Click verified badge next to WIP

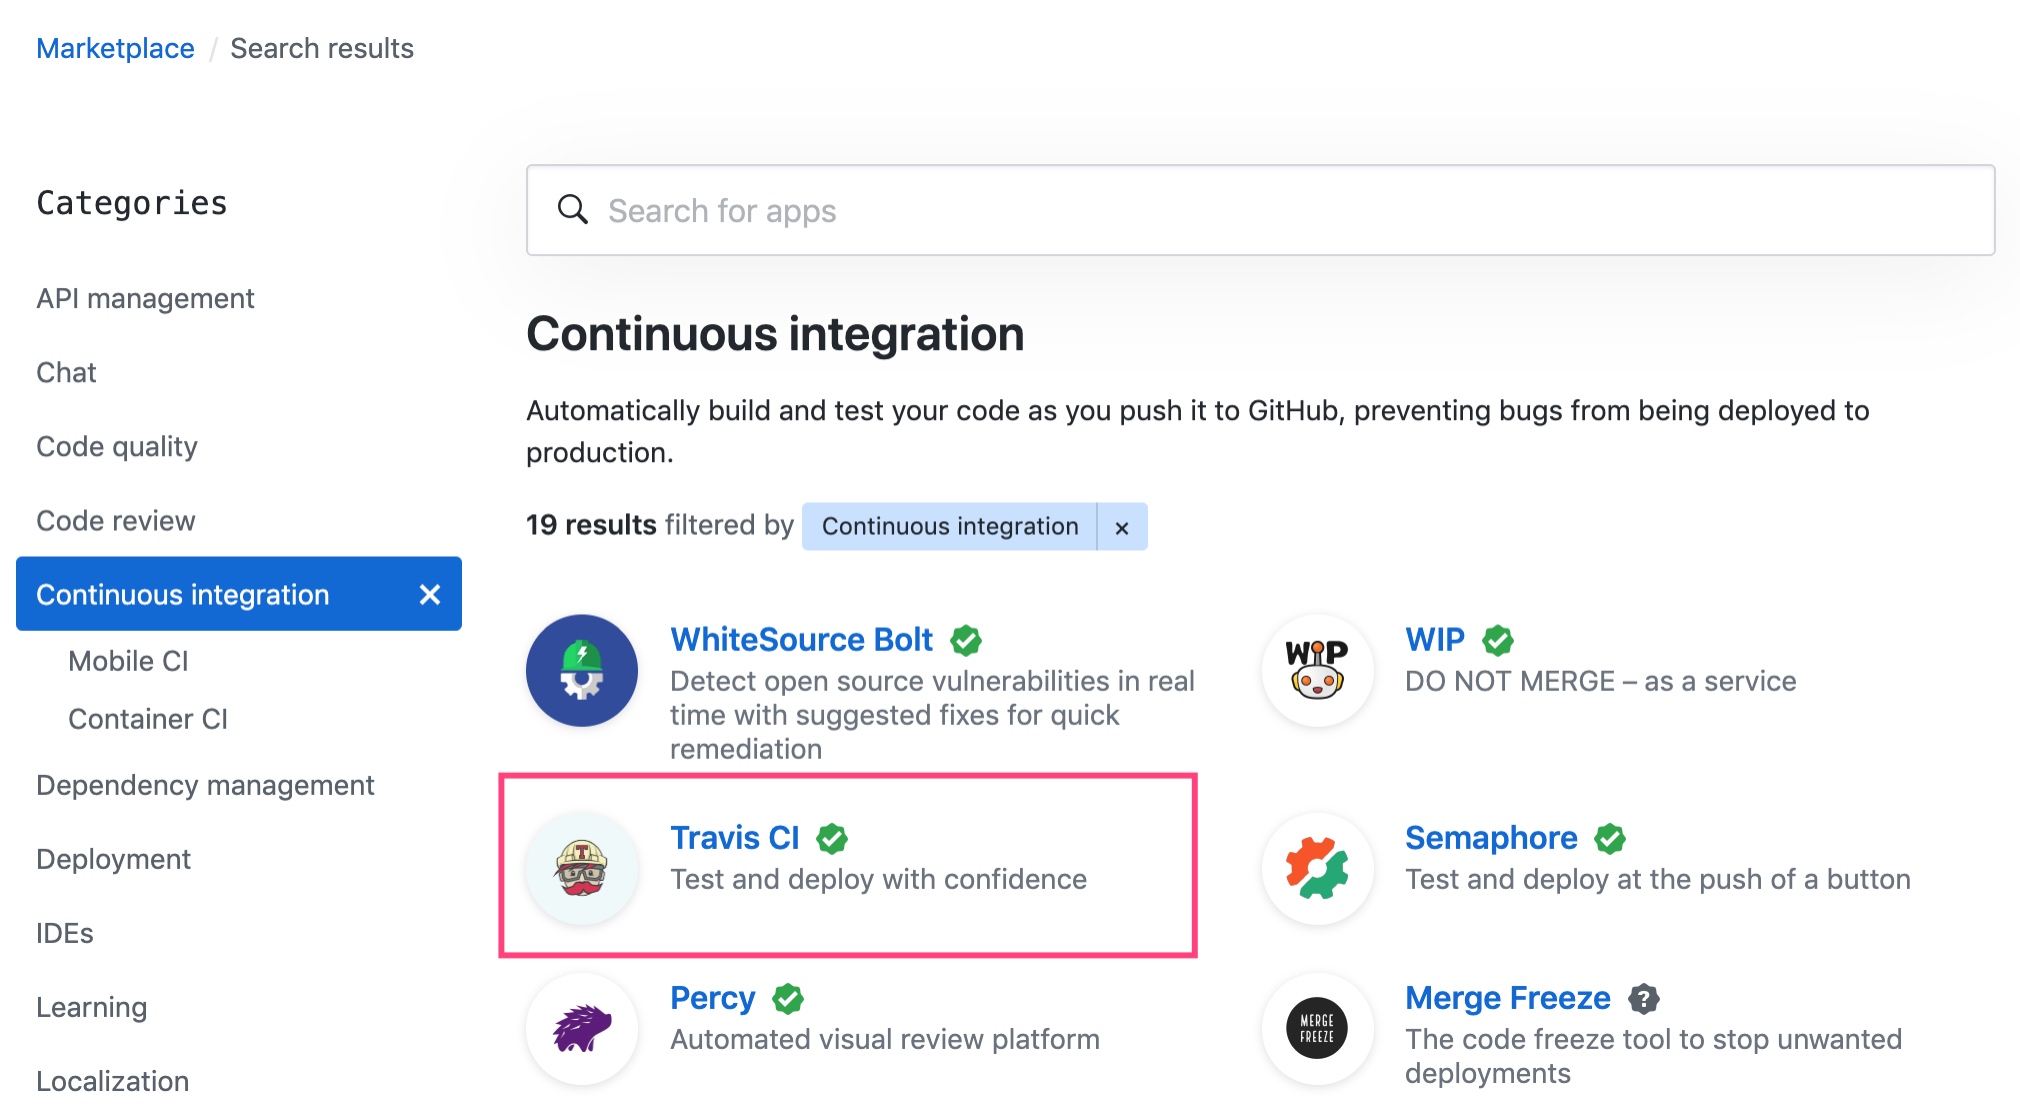coord(1498,640)
